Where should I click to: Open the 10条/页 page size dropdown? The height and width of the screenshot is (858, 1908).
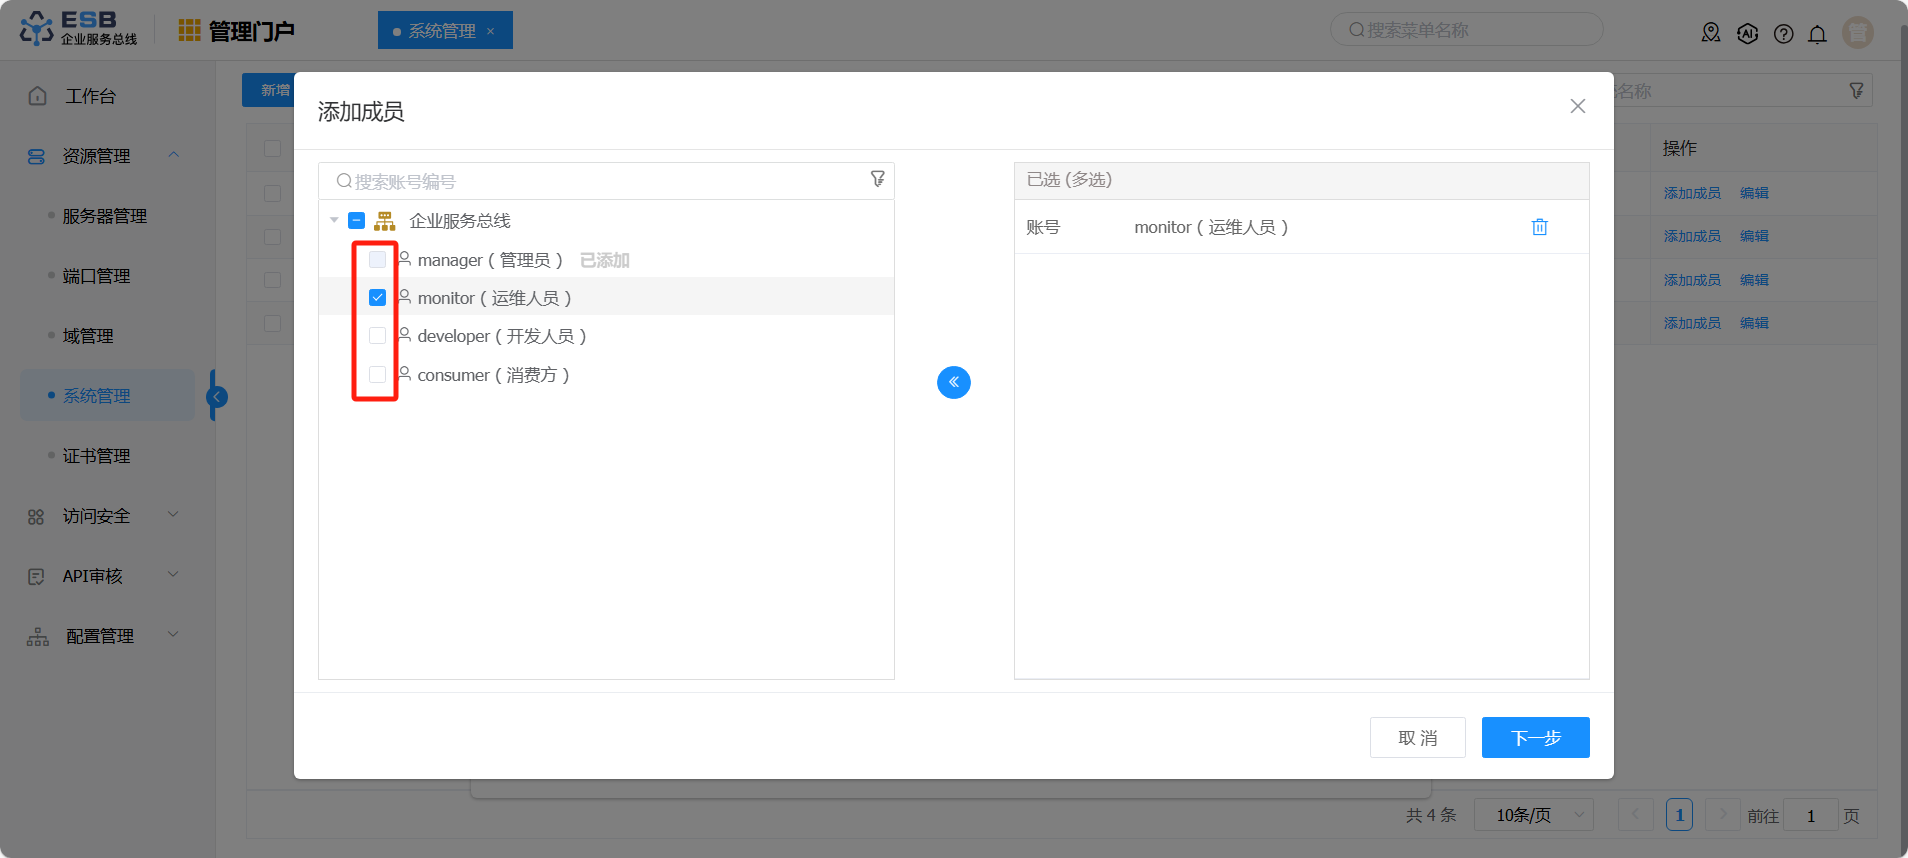pos(1533,815)
